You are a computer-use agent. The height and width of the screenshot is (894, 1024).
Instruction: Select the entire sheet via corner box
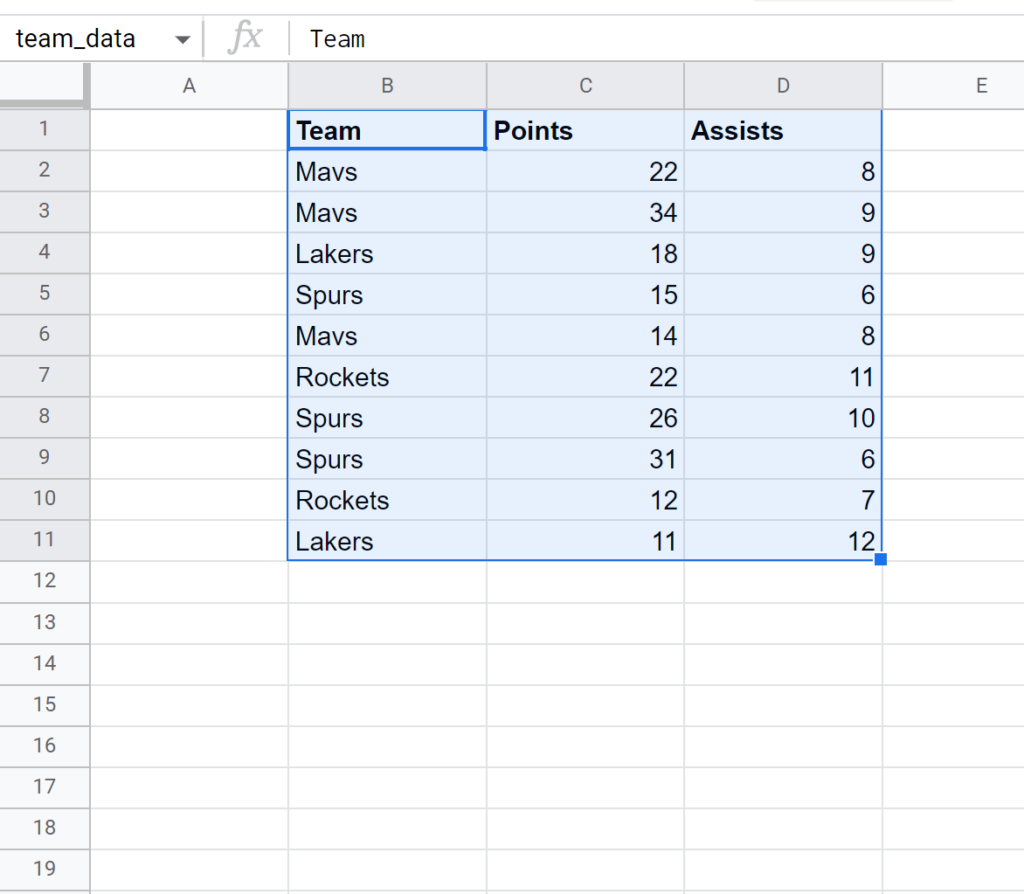coord(44,86)
